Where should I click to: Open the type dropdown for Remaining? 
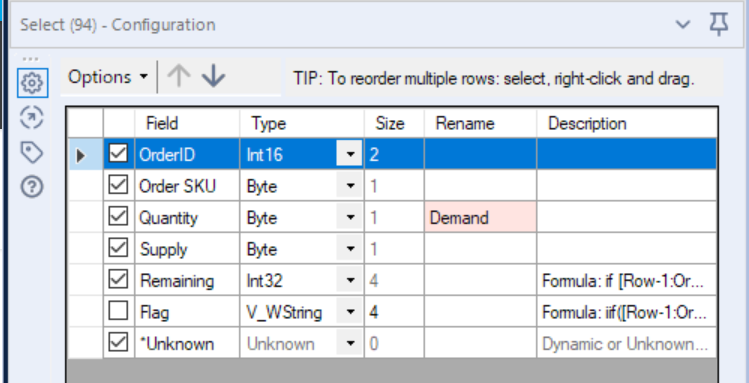350,280
